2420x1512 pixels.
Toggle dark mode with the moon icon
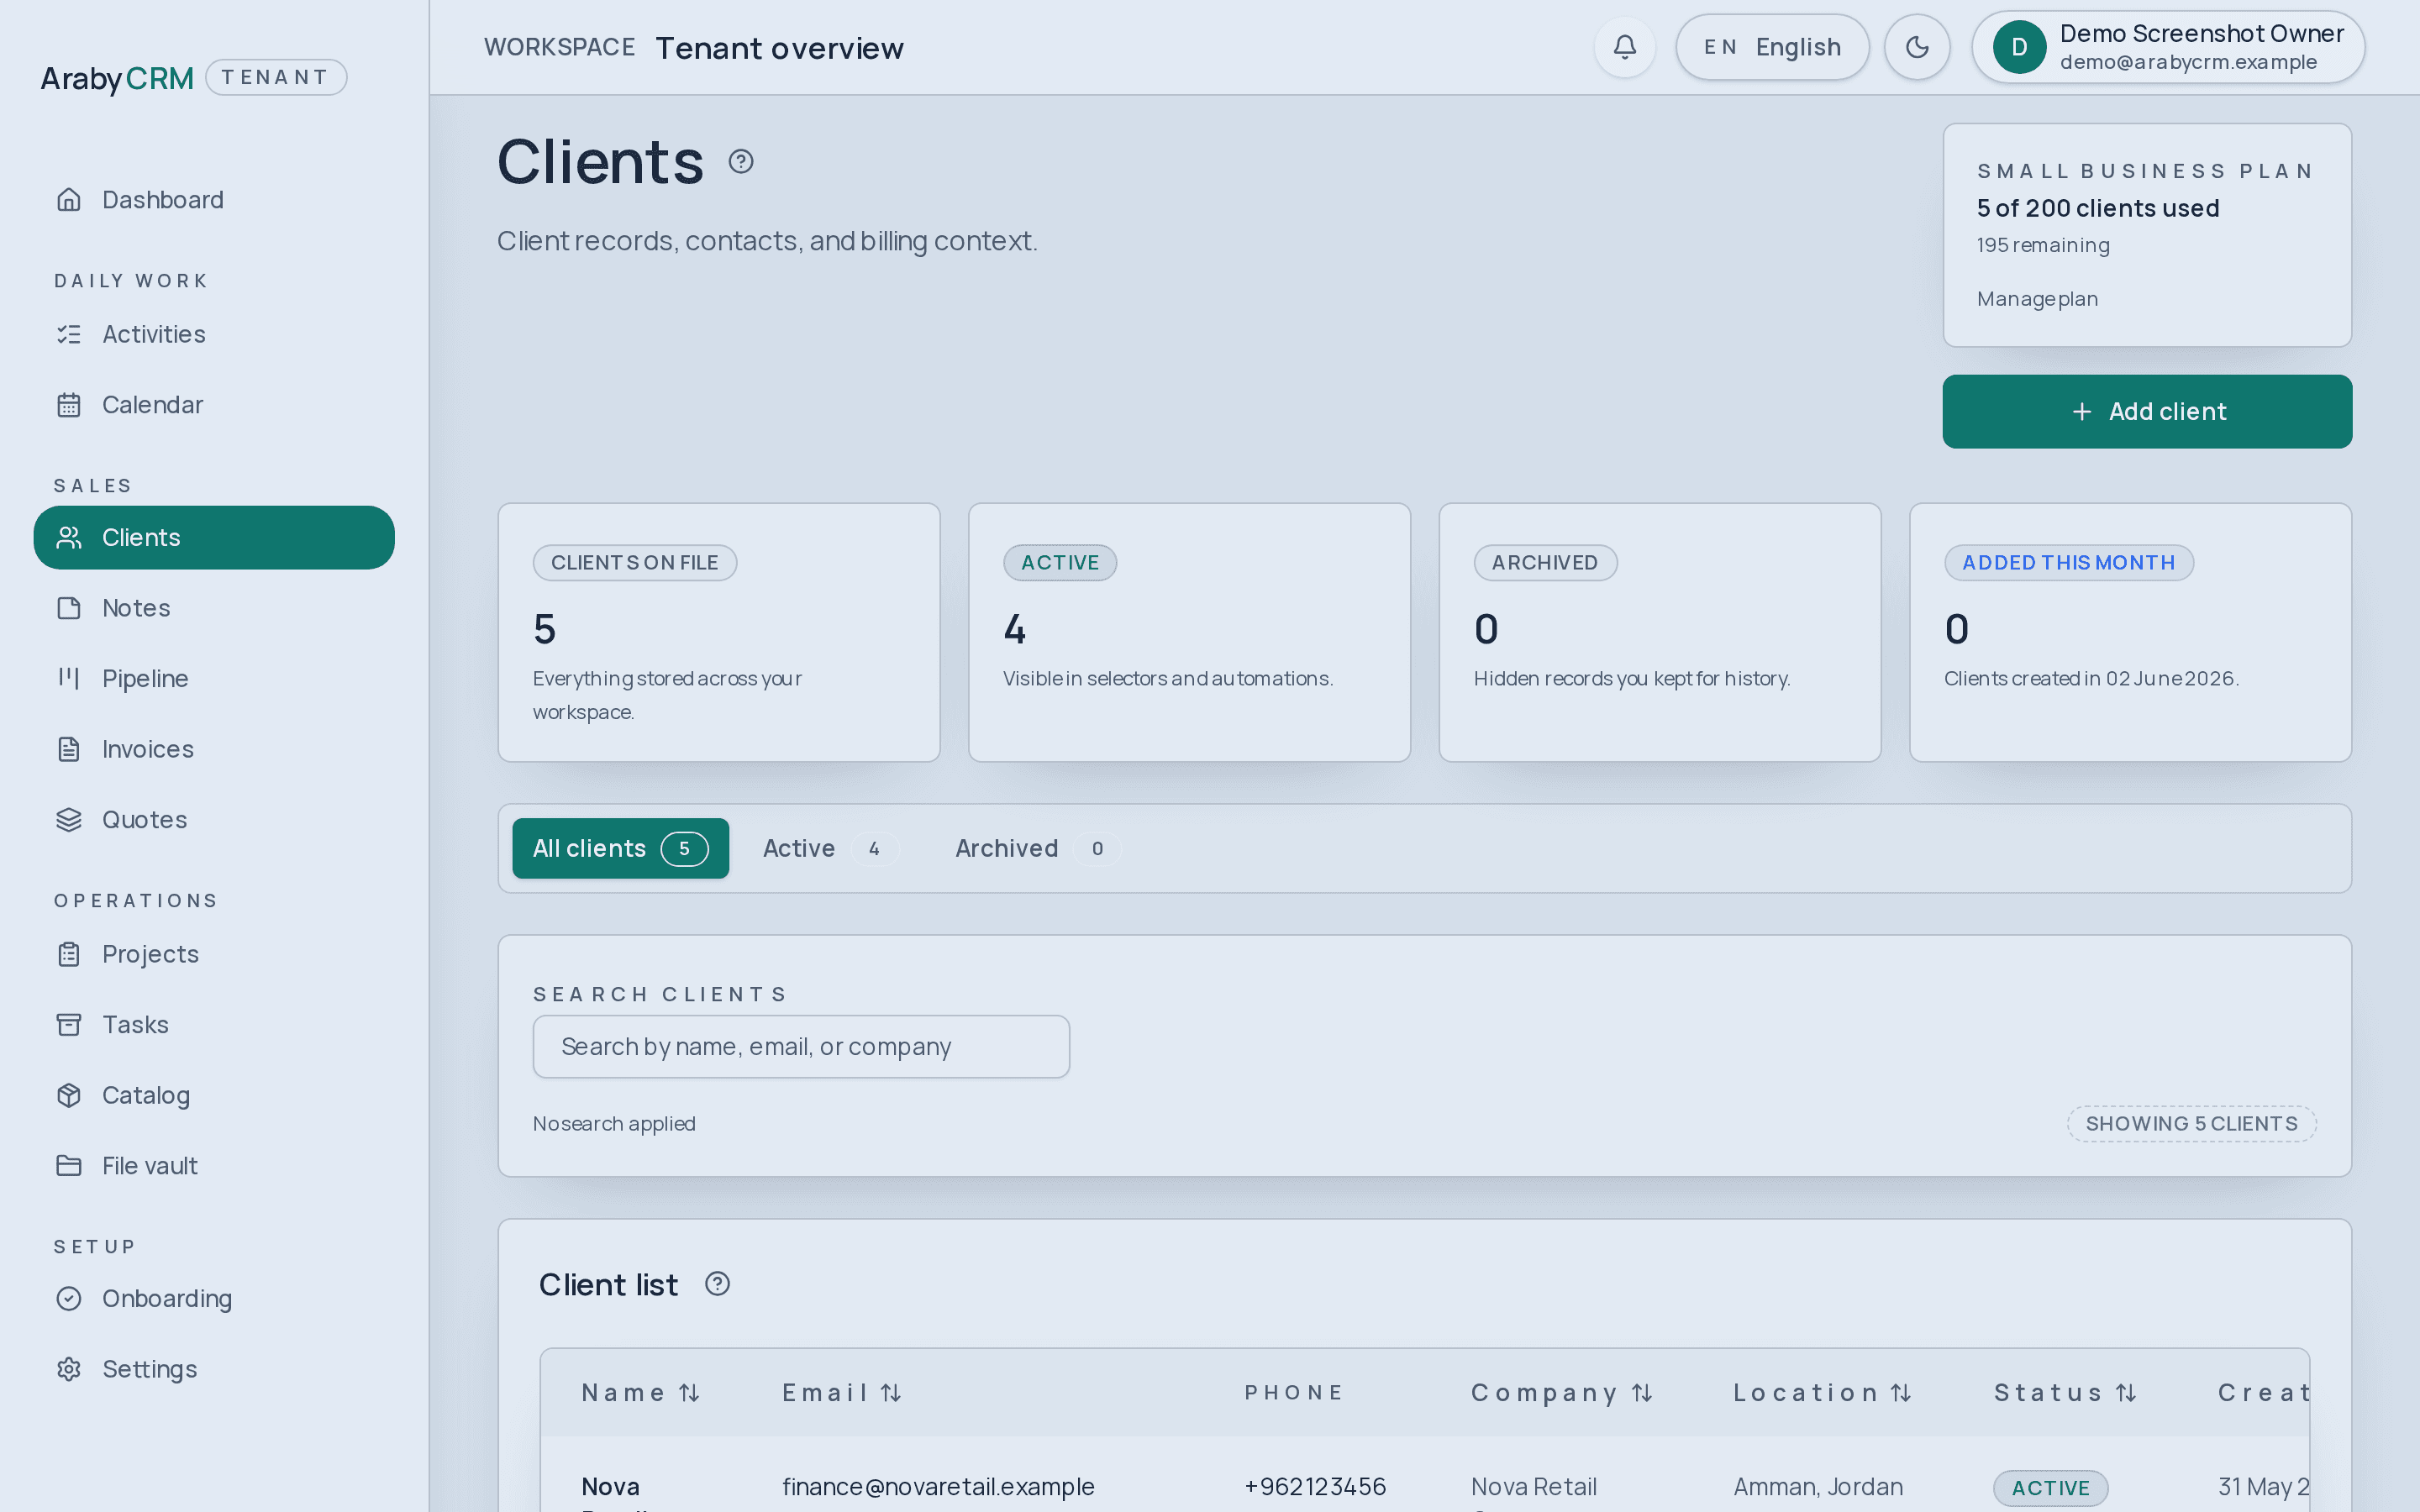[1917, 47]
